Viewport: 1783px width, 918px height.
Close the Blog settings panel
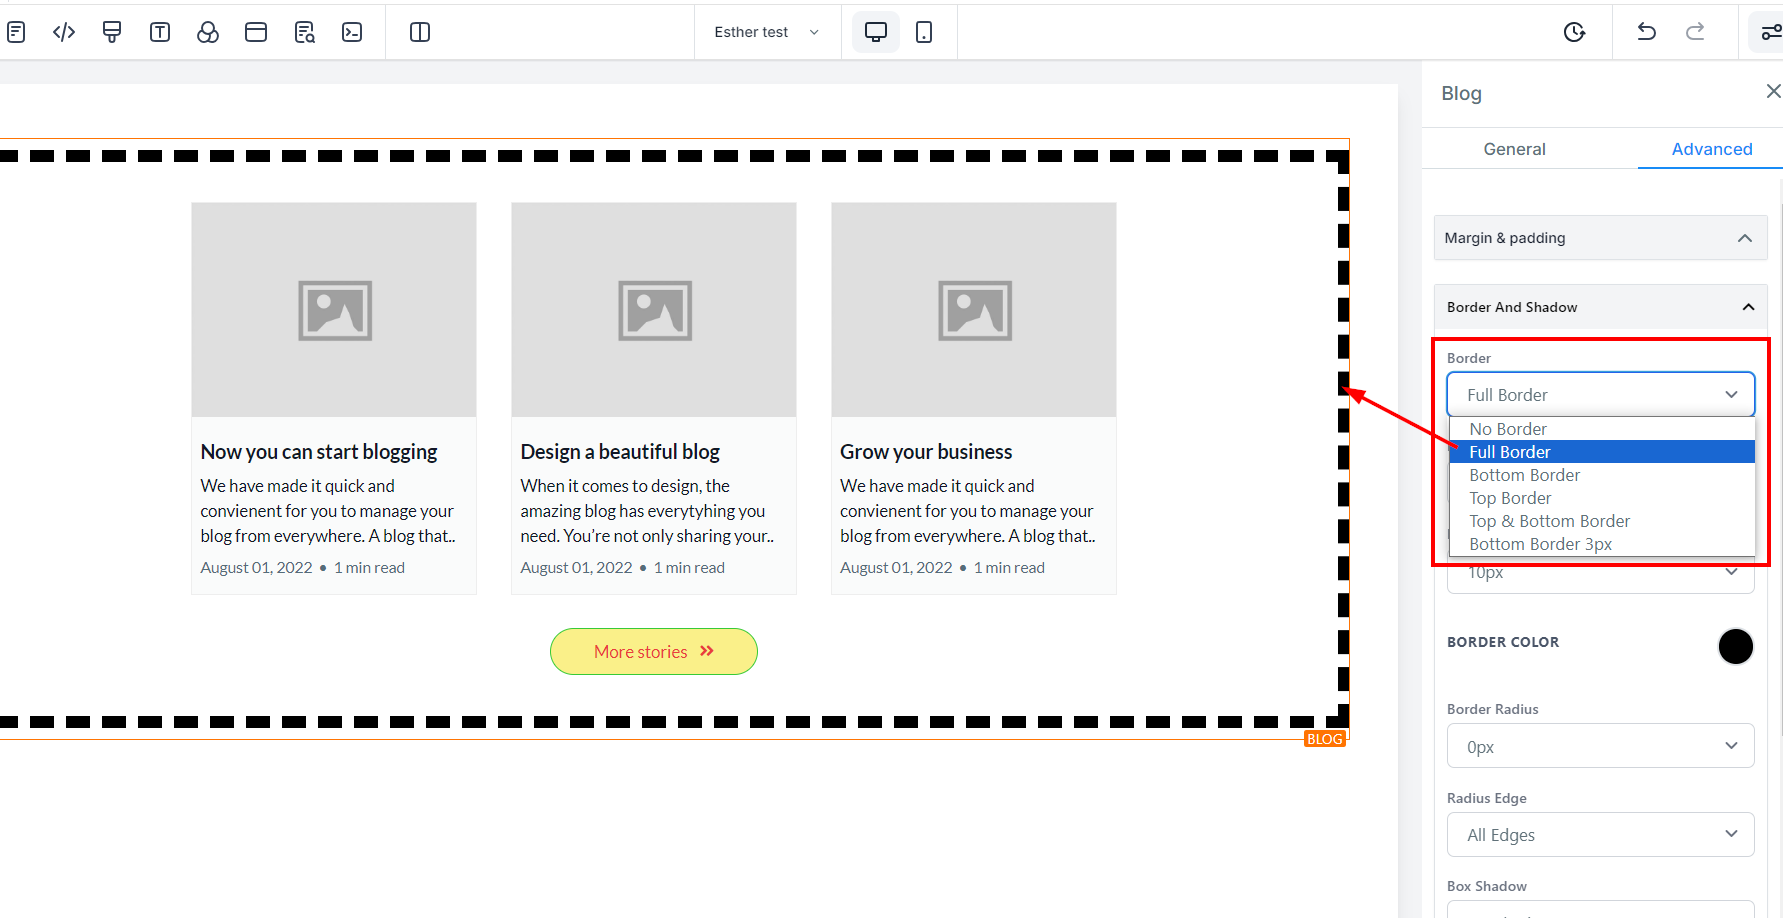click(x=1773, y=92)
